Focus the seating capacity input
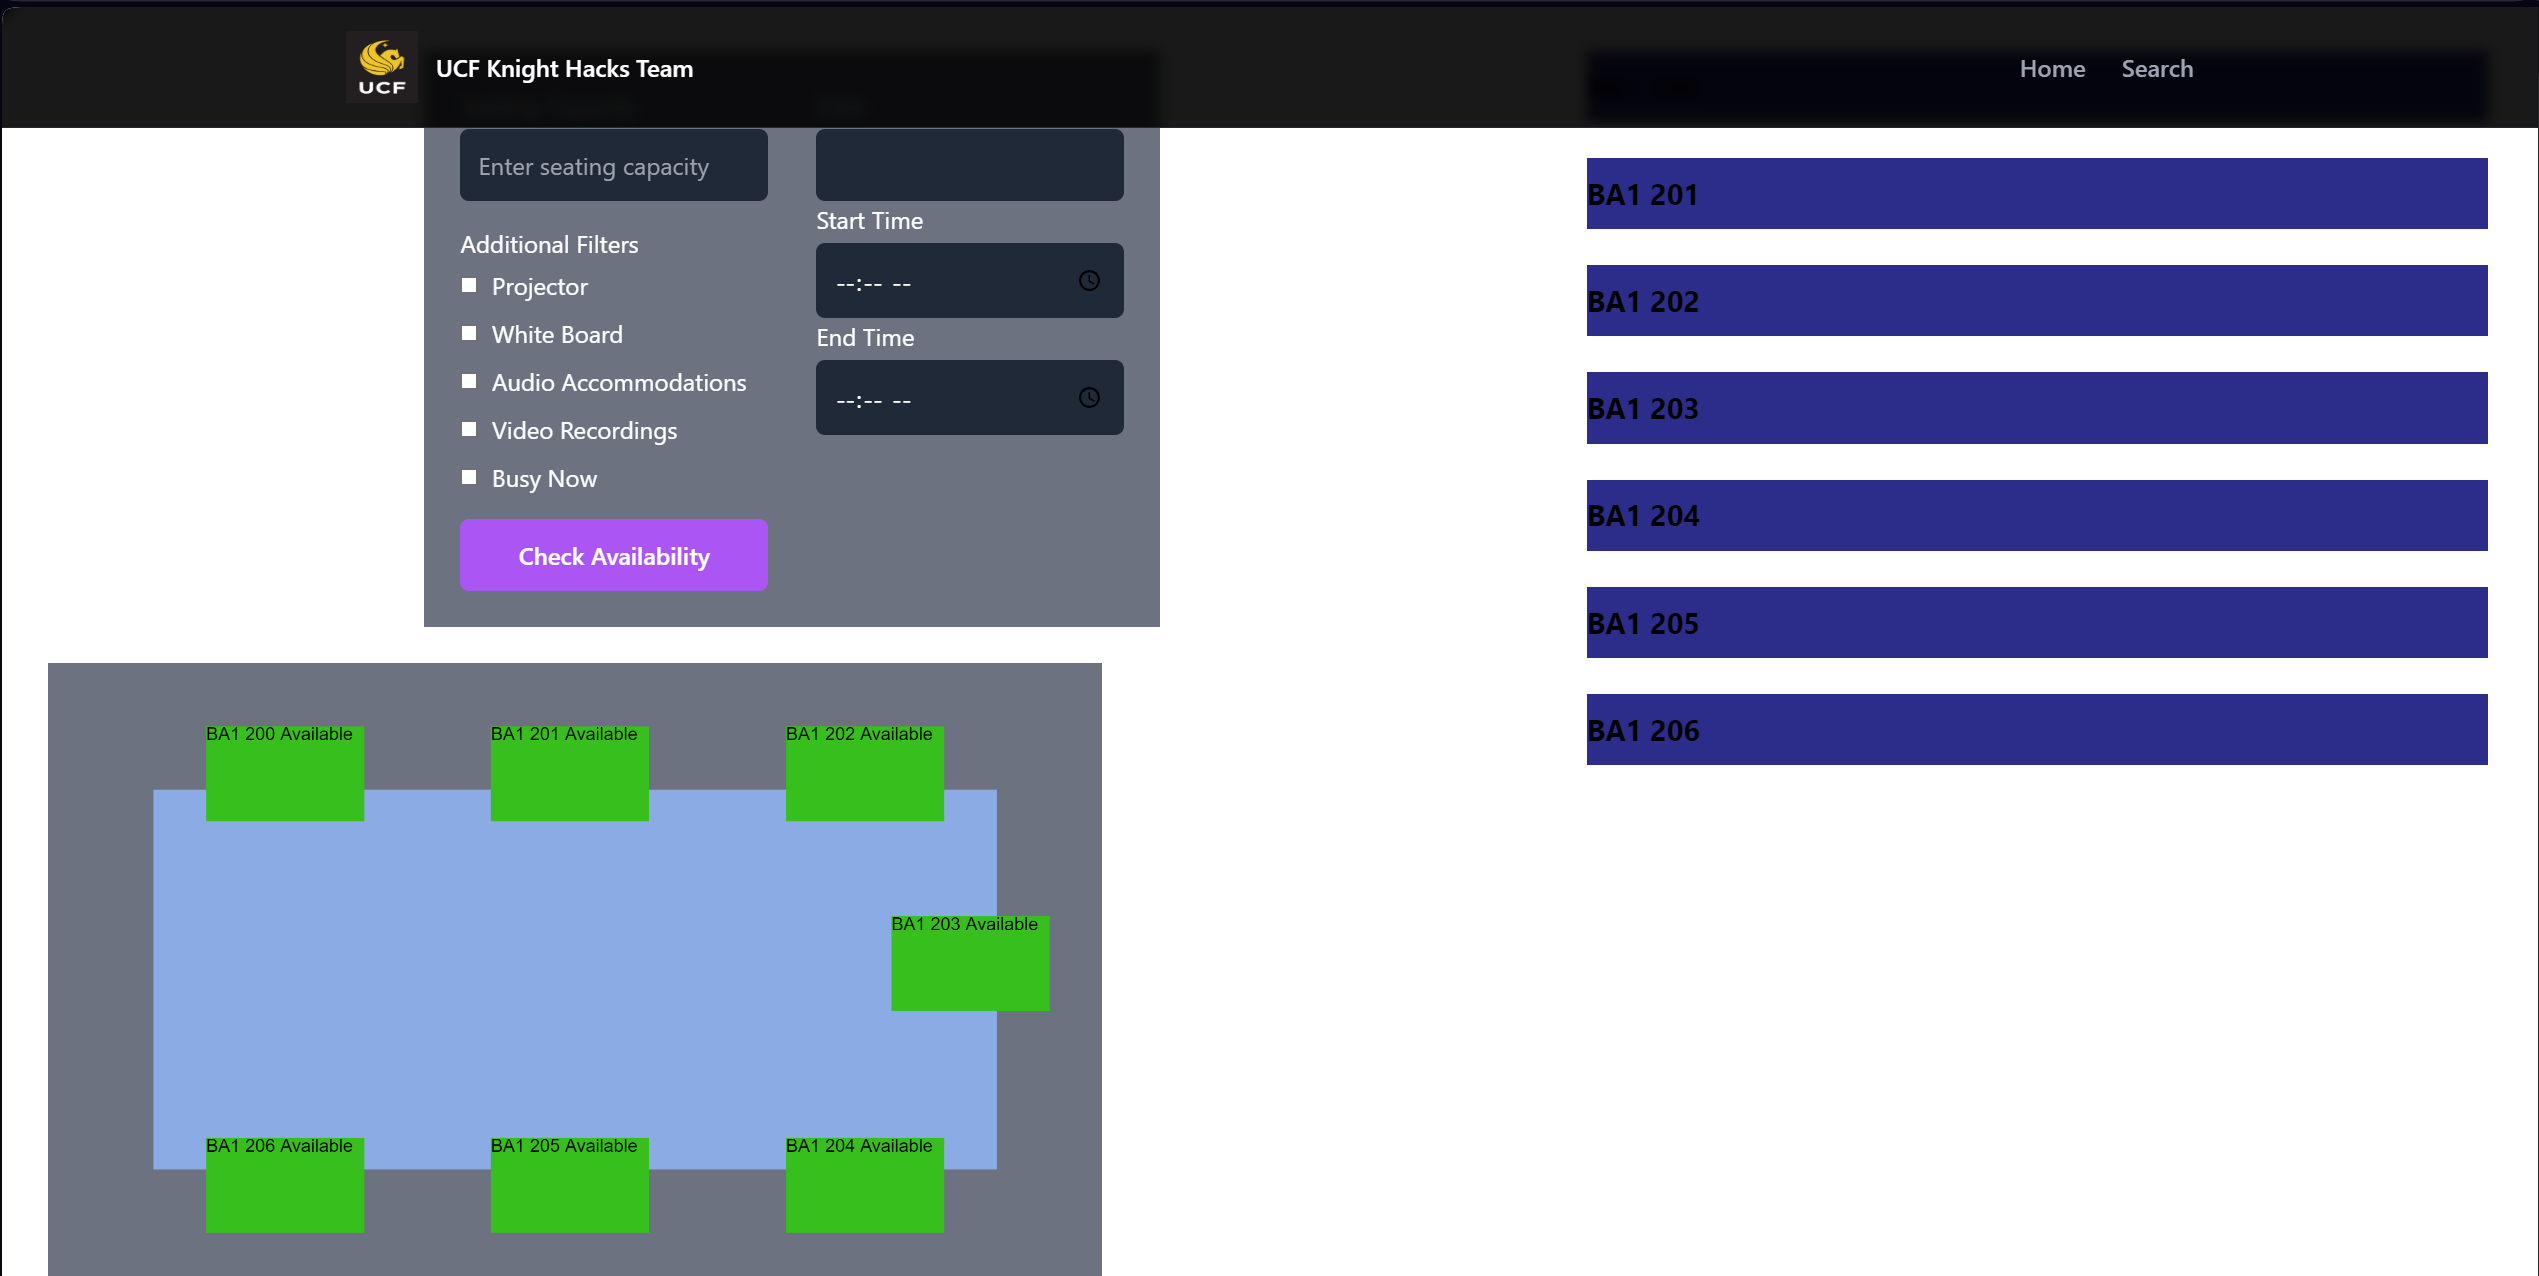 coord(613,166)
